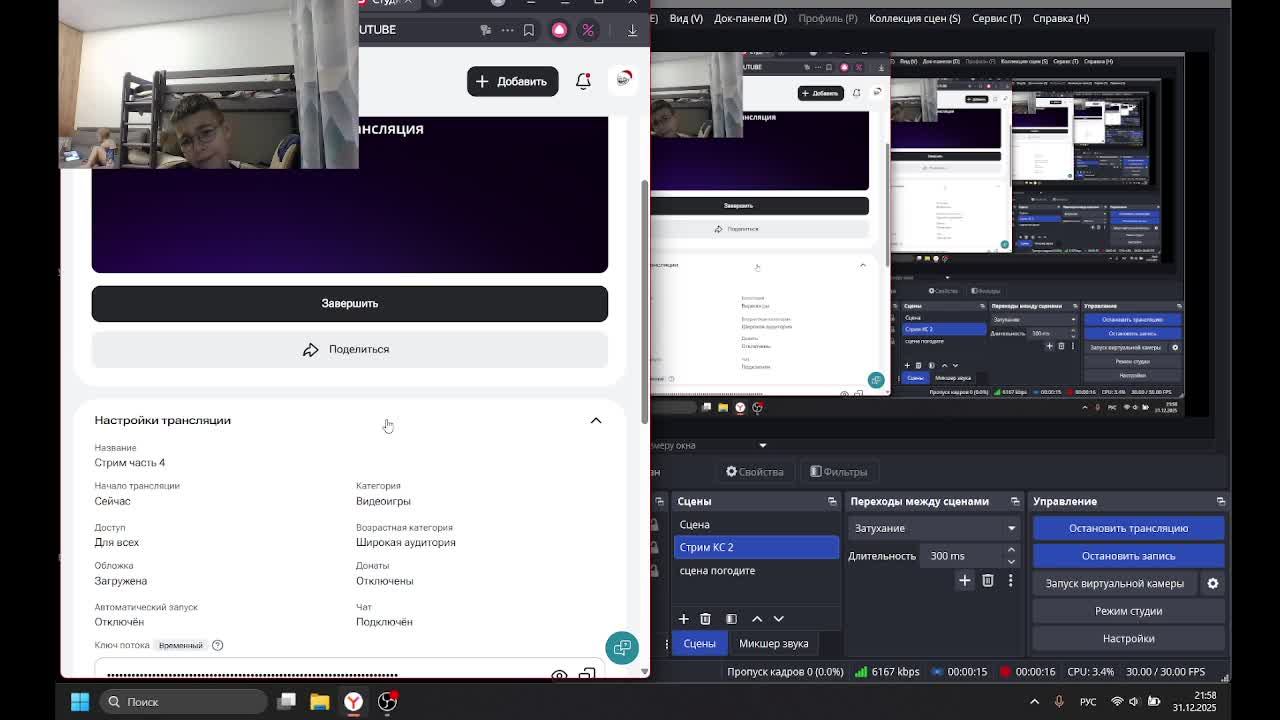The height and width of the screenshot is (720, 1280).
Task: Click the OBS Studio taskbar icon
Action: point(387,702)
